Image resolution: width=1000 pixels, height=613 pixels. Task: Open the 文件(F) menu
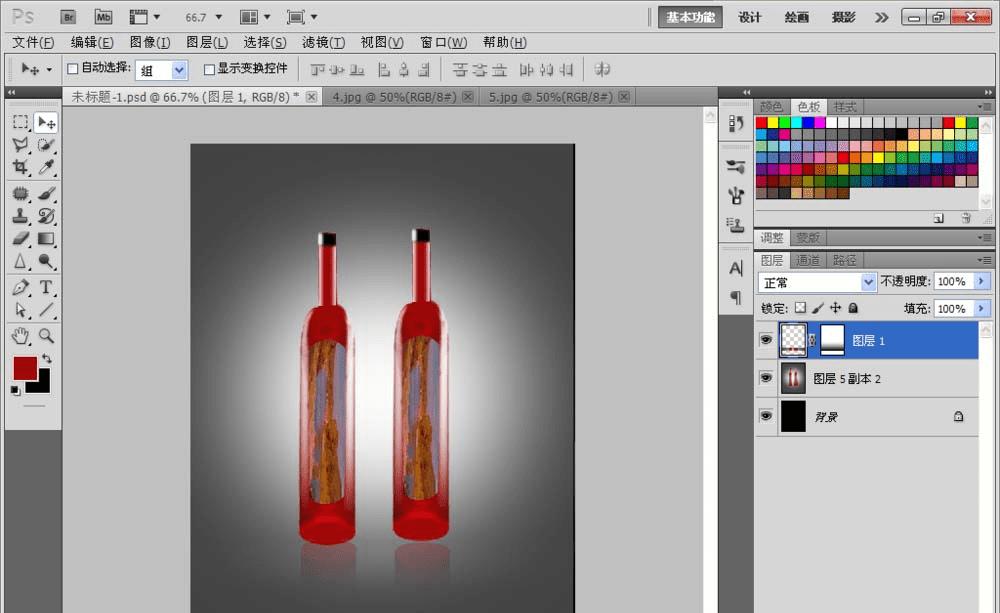[x=33, y=42]
